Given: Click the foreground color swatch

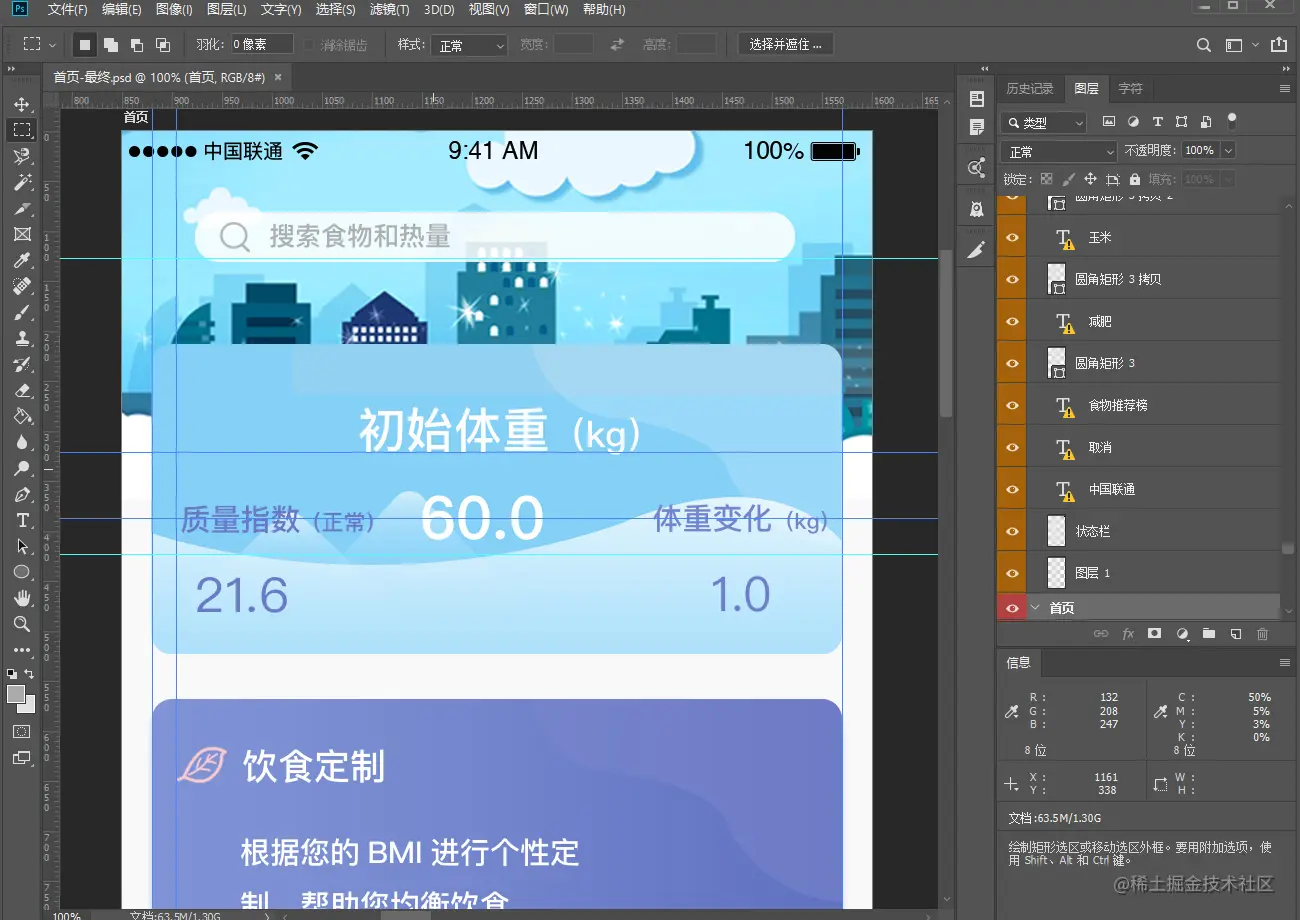Looking at the screenshot, I should tap(16, 693).
